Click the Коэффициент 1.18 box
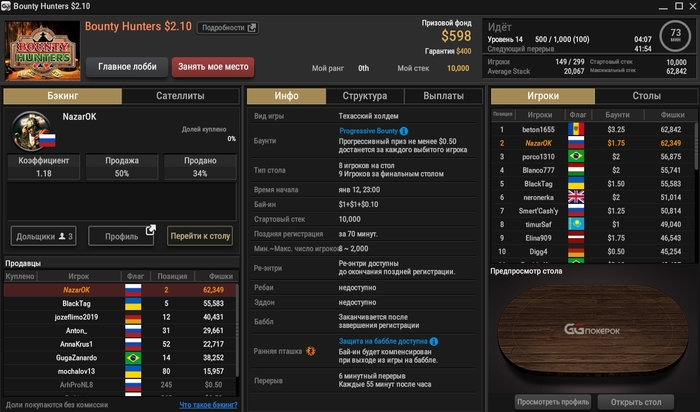 [44, 167]
